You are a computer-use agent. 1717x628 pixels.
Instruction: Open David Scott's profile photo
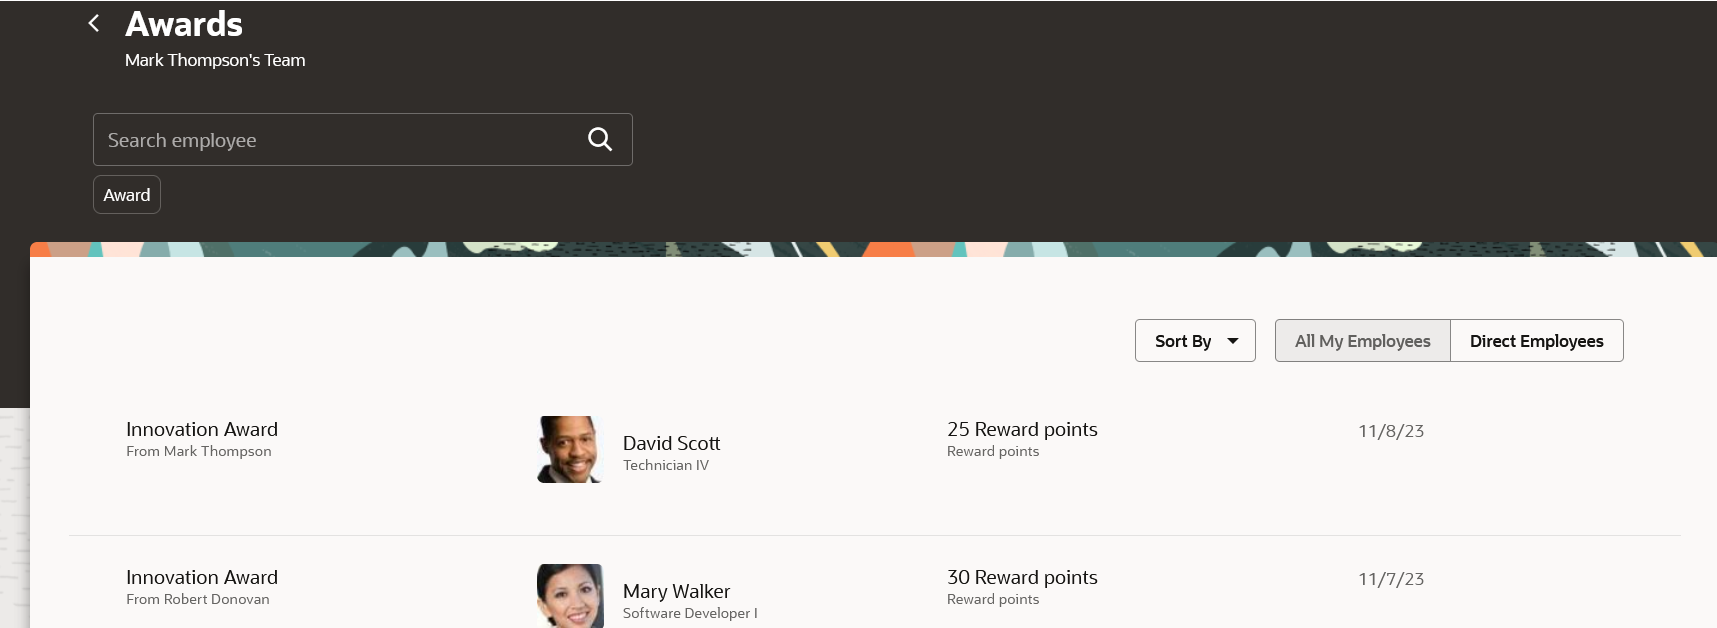[x=570, y=449]
